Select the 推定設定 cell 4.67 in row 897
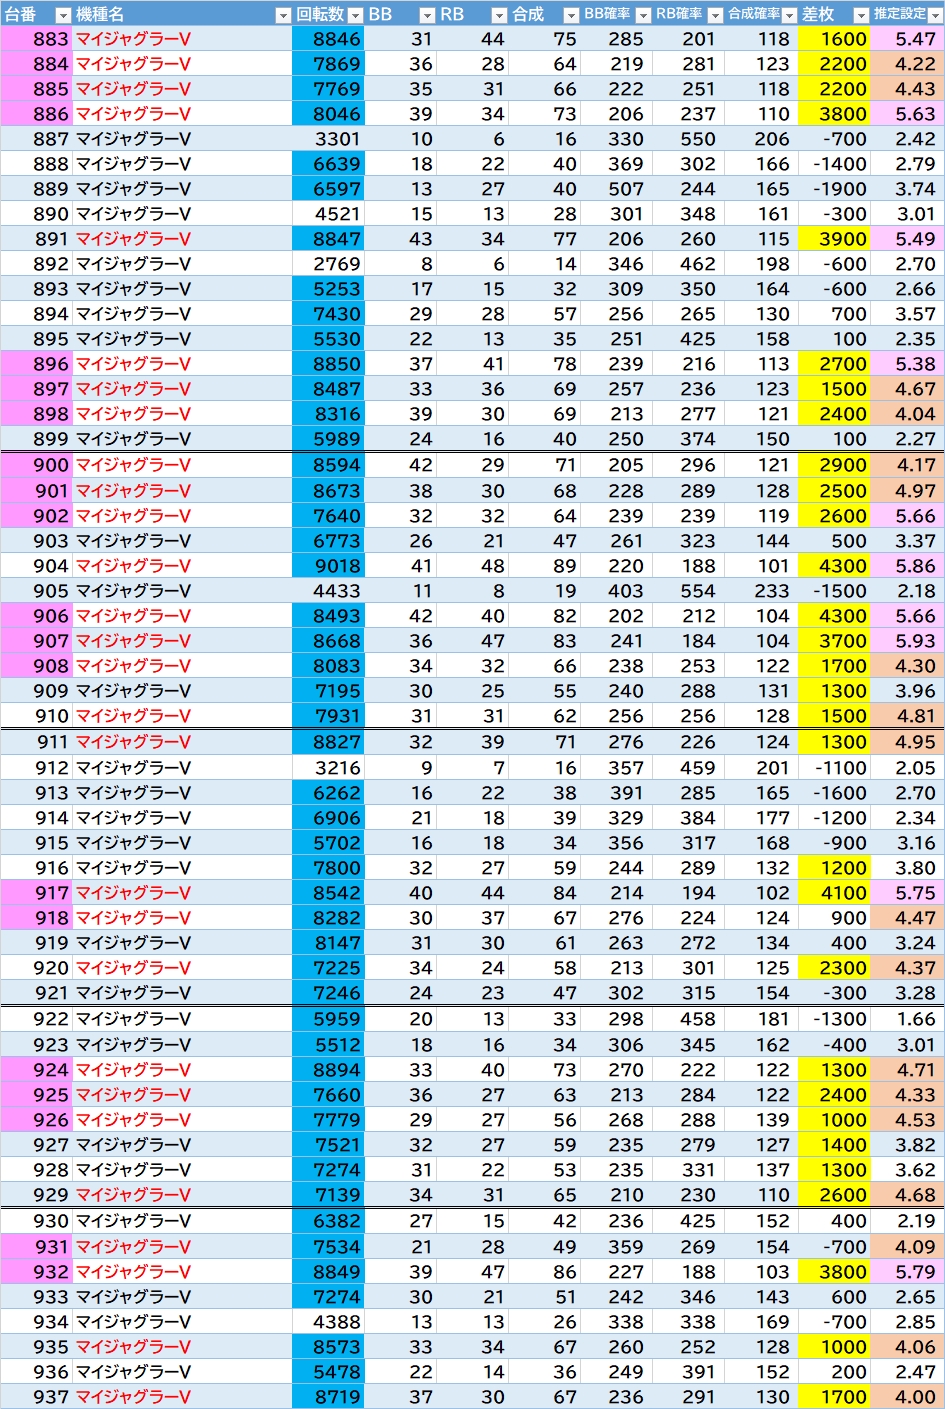Viewport: 945px width, 1409px height. [x=907, y=389]
